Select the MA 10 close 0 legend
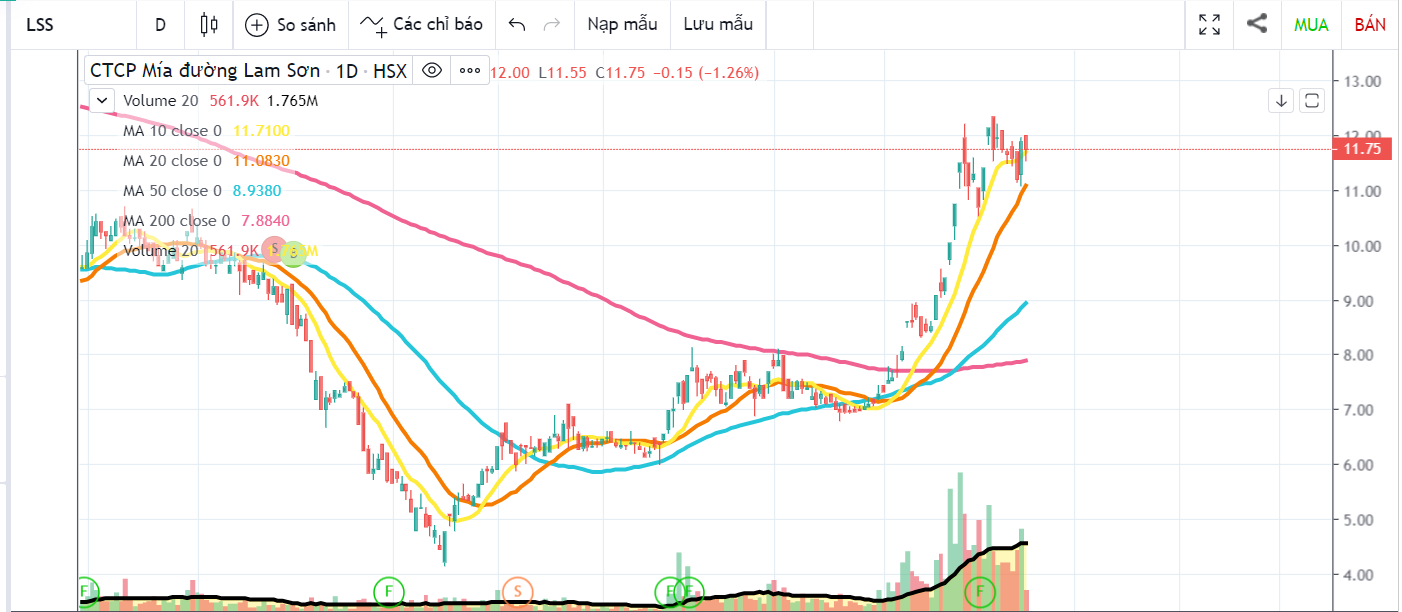The width and height of the screenshot is (1402, 612). [x=172, y=131]
